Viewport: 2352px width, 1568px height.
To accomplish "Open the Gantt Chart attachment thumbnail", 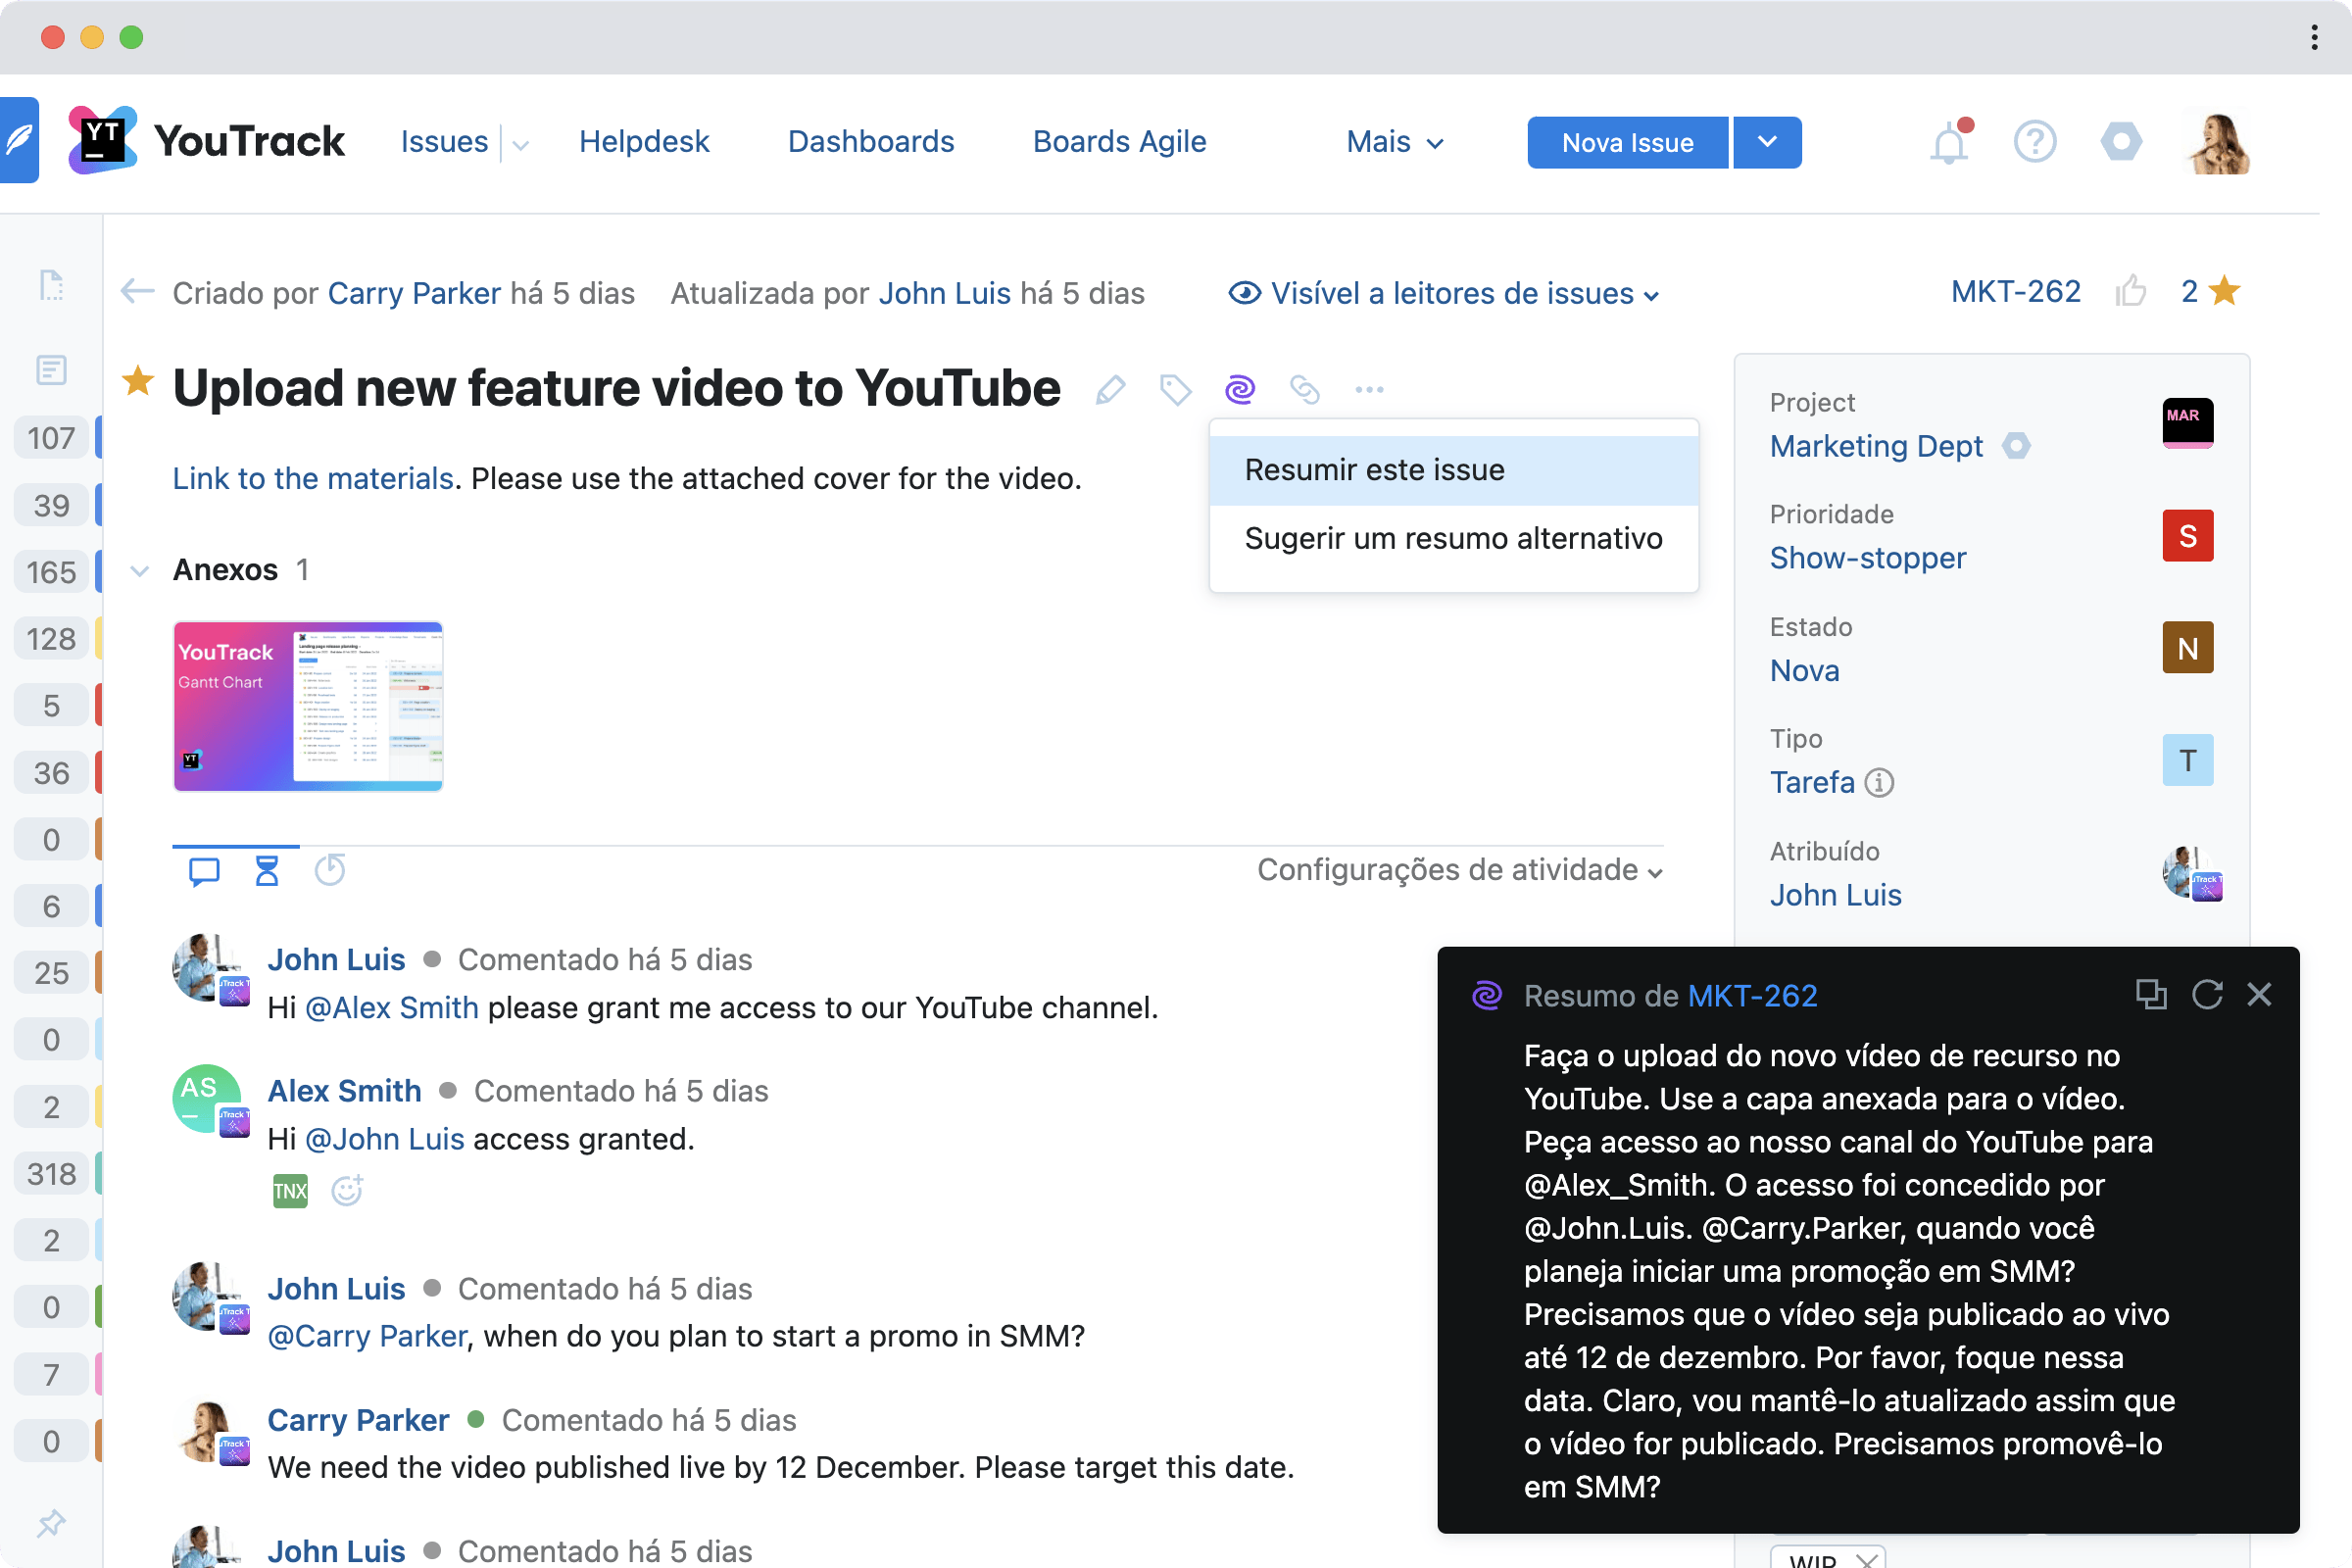I will click(307, 706).
